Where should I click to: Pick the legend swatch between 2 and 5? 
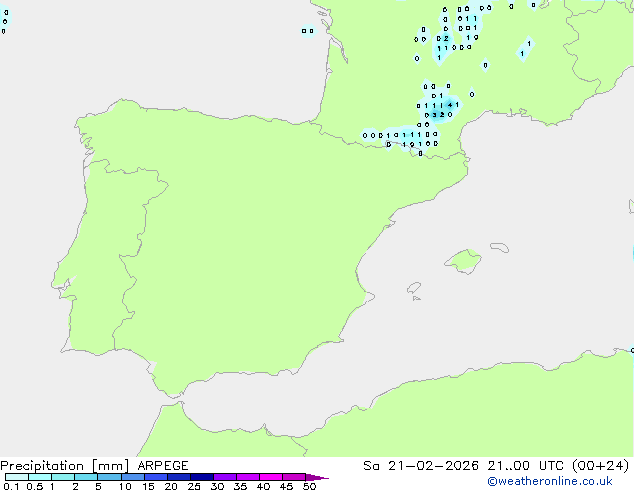(86, 477)
